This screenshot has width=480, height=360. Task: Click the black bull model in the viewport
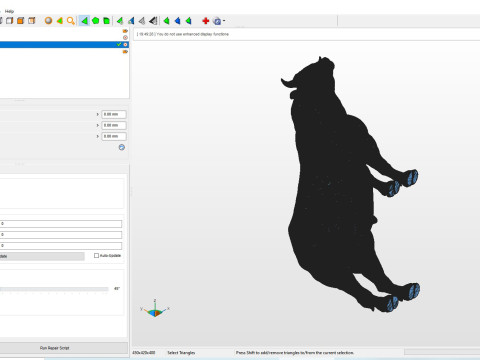pyautogui.click(x=333, y=187)
